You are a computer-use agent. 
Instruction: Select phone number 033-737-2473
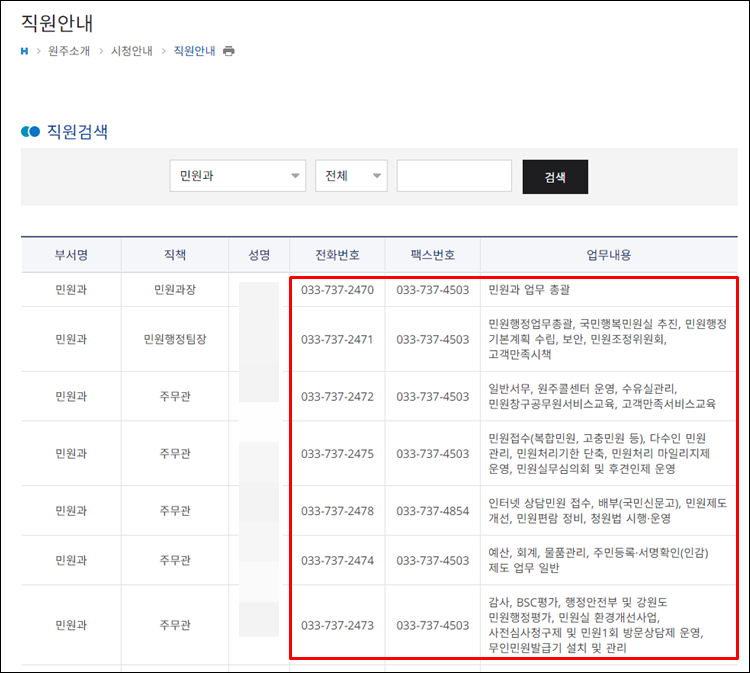click(337, 625)
